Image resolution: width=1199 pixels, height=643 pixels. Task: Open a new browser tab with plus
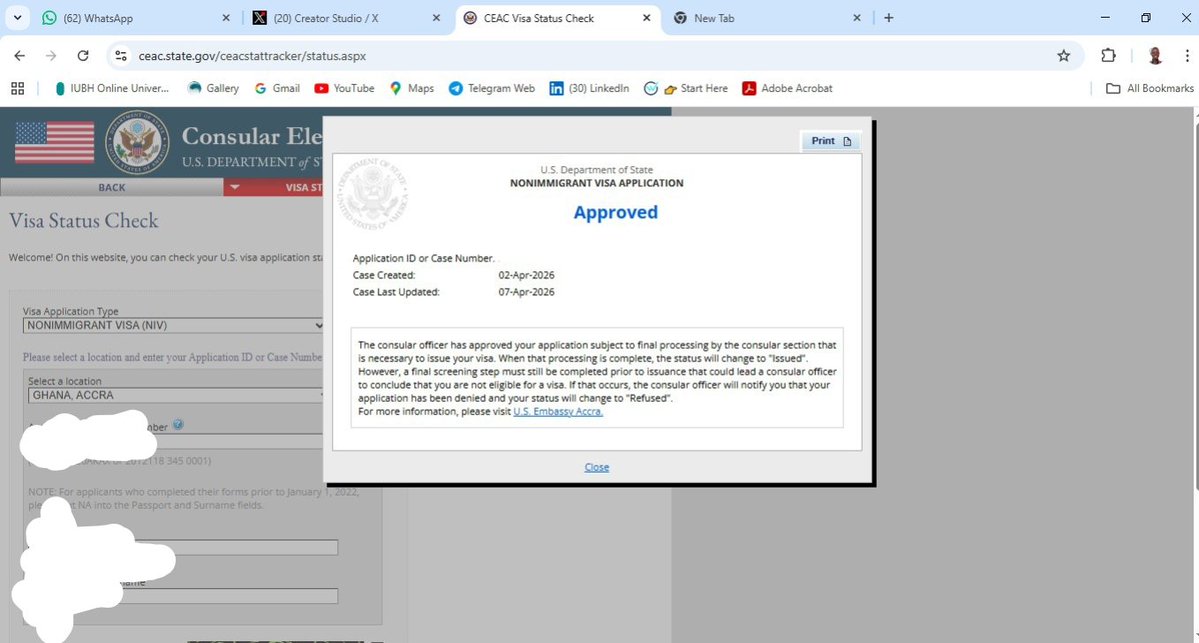[x=889, y=18]
